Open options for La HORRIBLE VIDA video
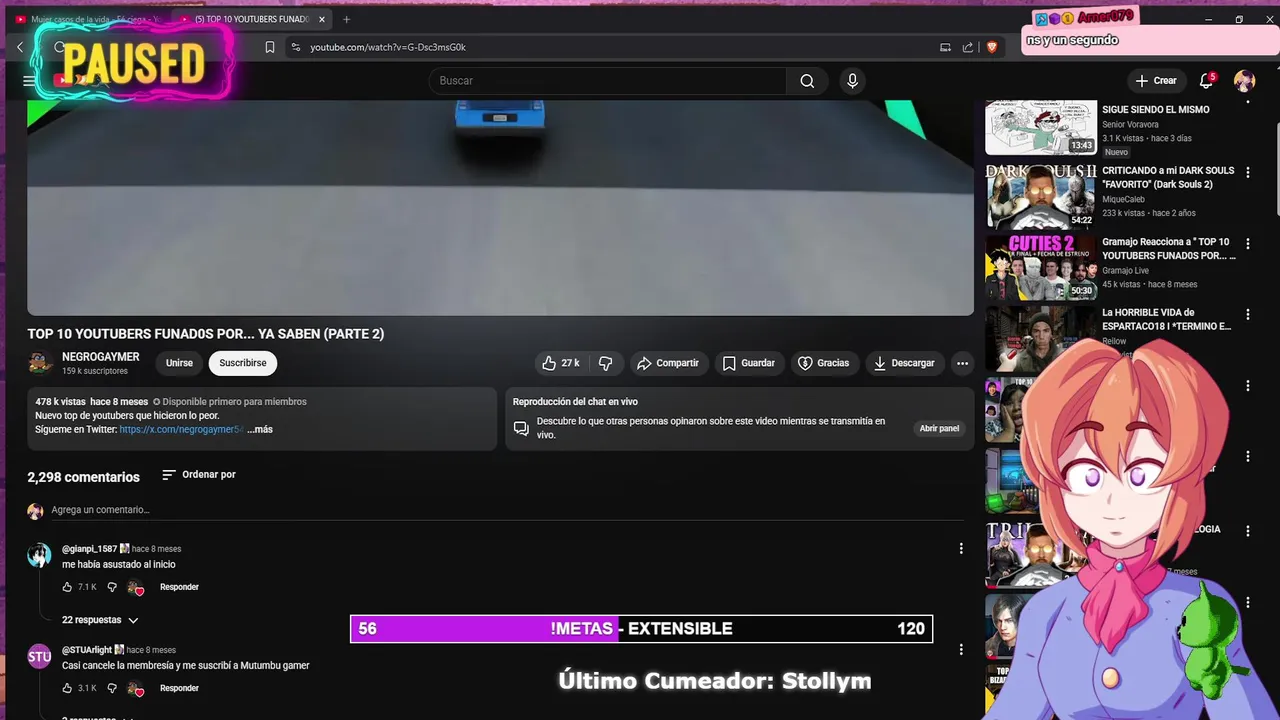1280x720 pixels. [1247, 314]
